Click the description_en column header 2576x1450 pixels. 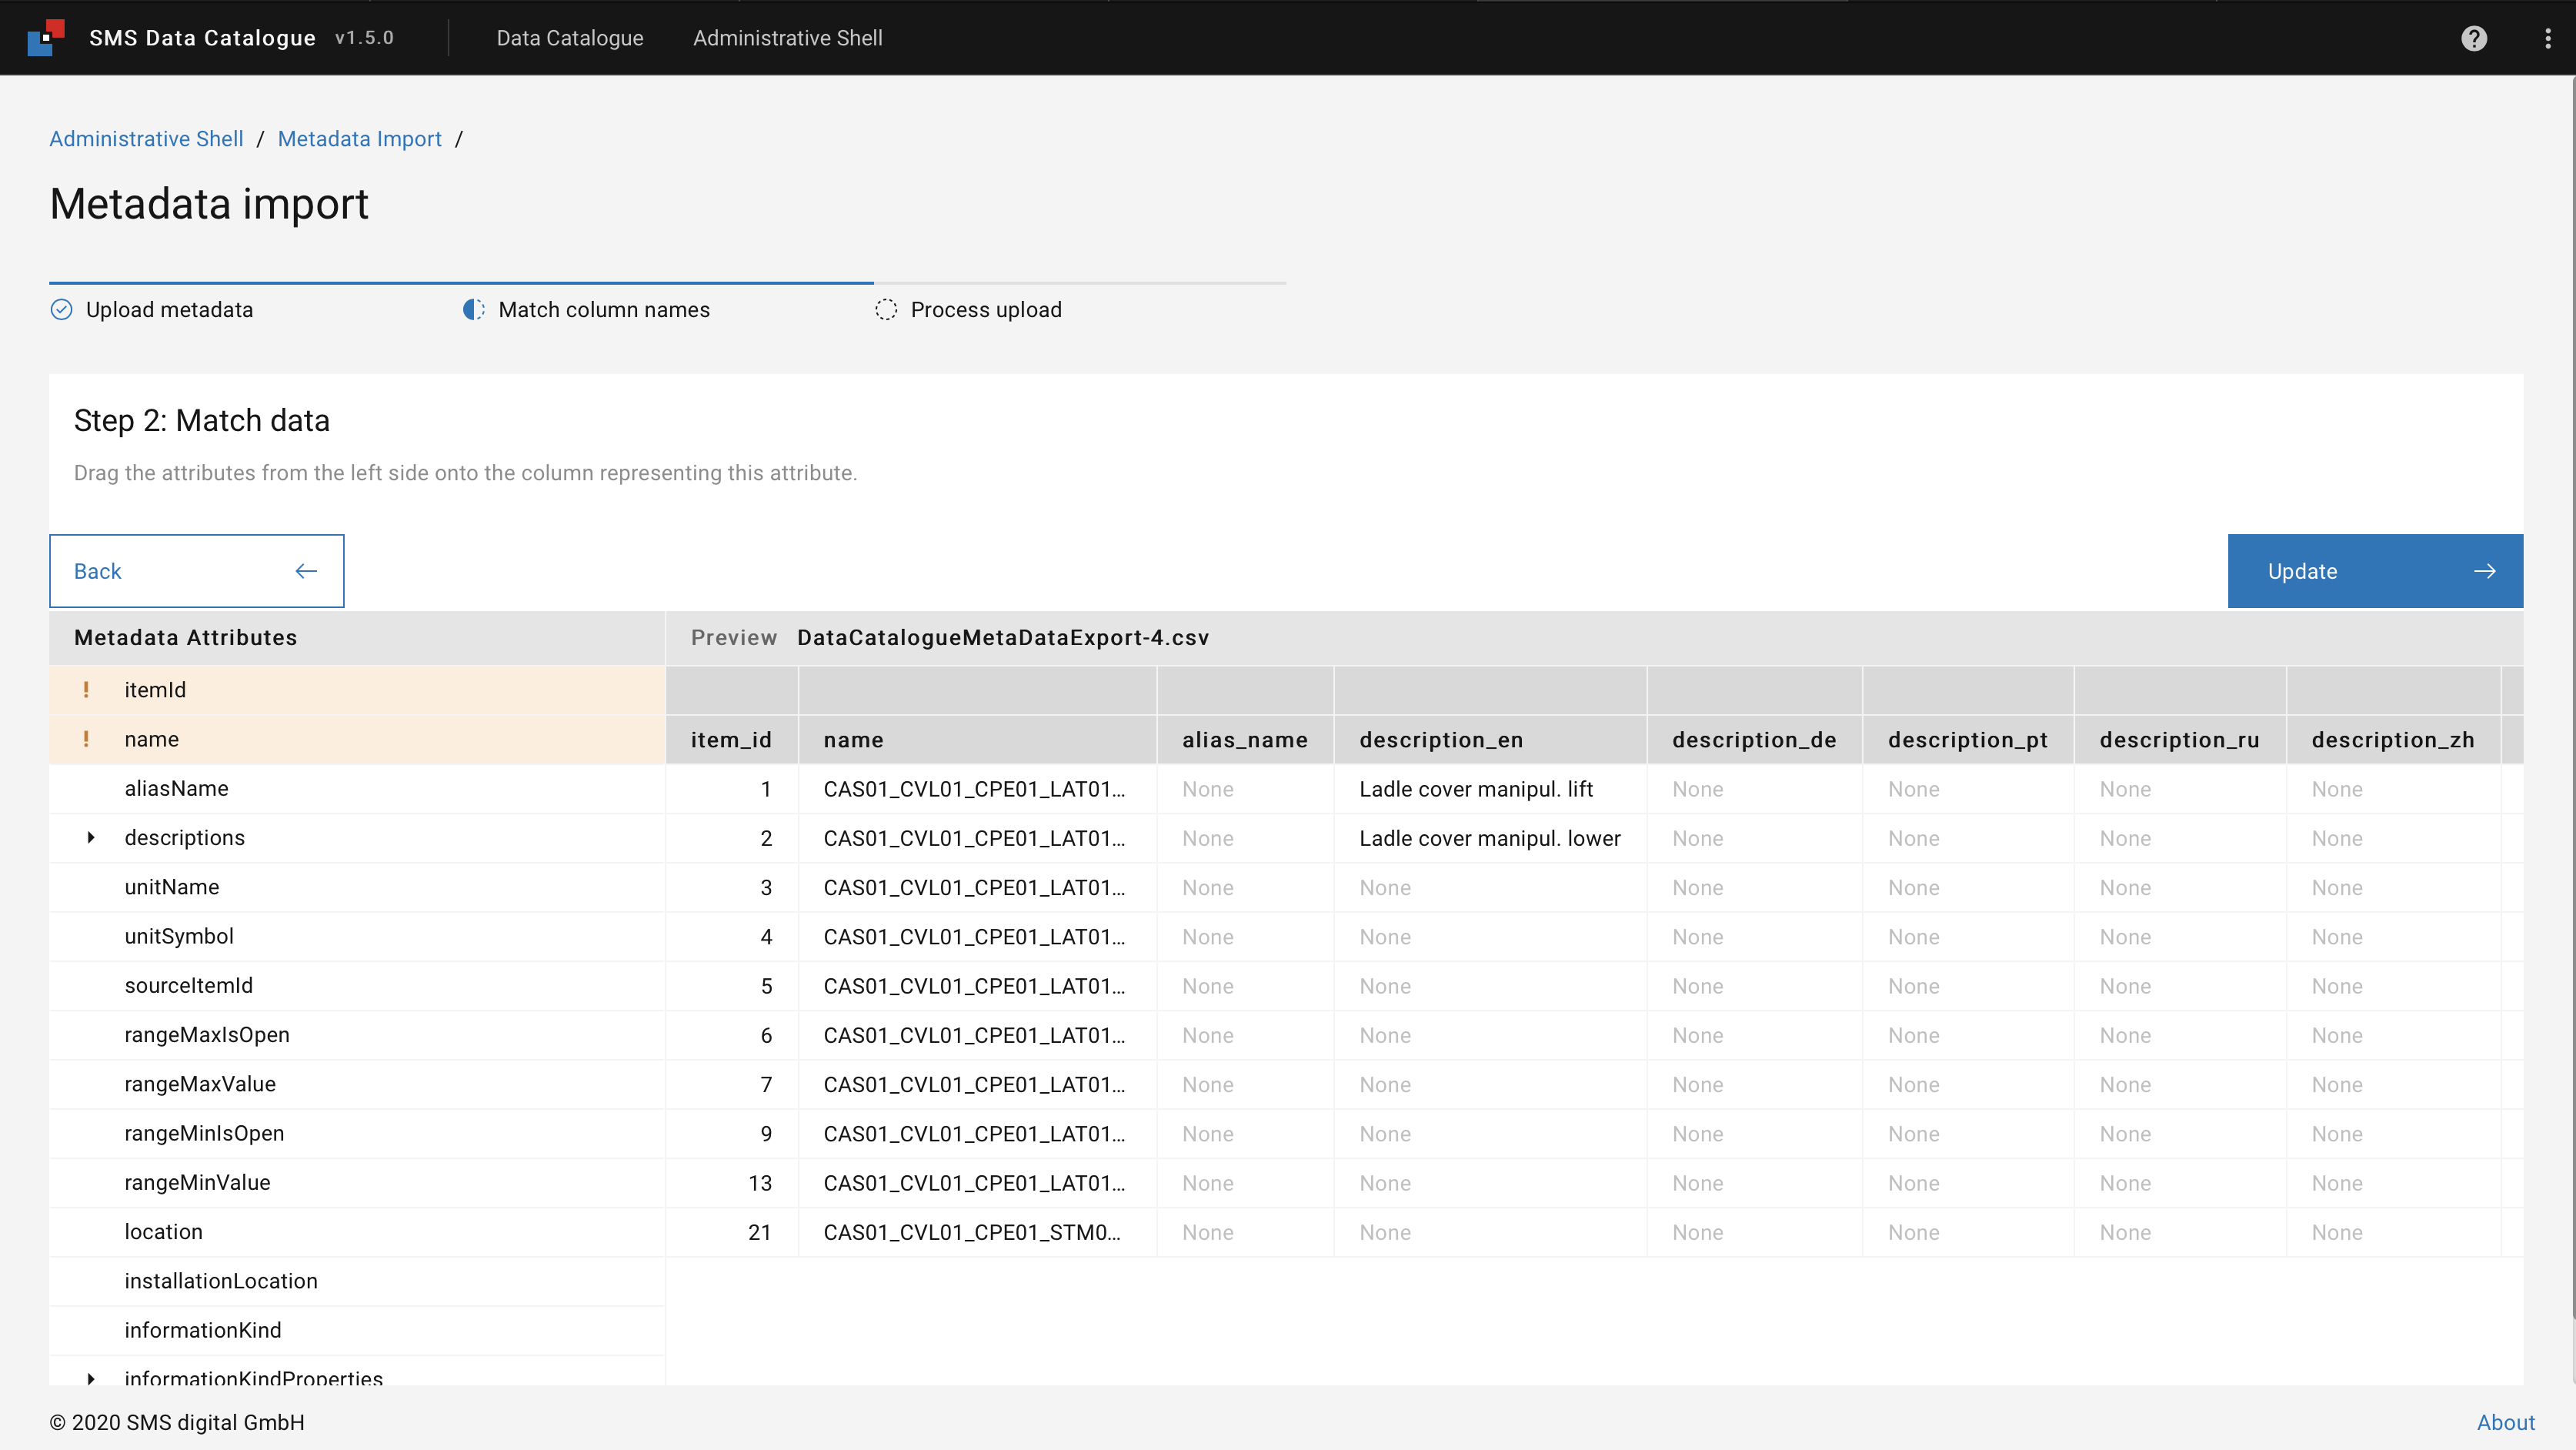point(1441,740)
